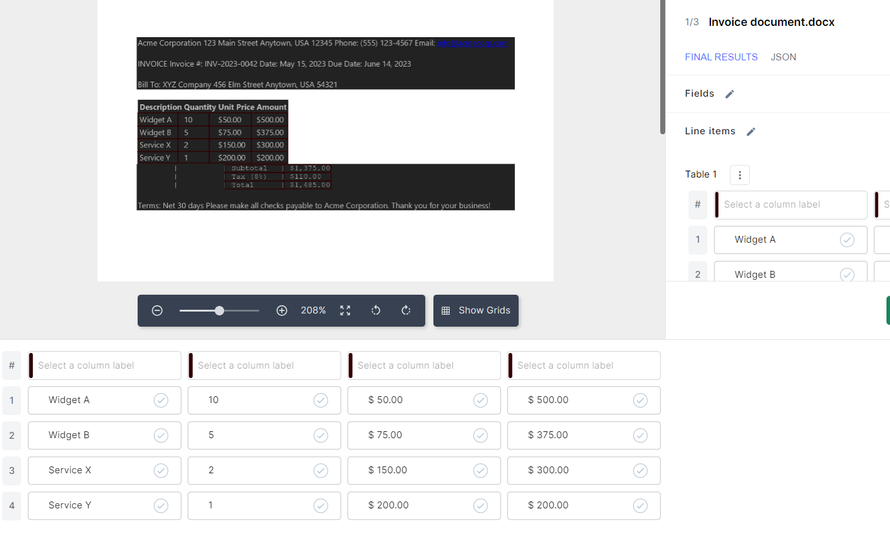Screen dimensions: 890x538
Task: Click the zoom out minus icon
Action: click(x=157, y=311)
